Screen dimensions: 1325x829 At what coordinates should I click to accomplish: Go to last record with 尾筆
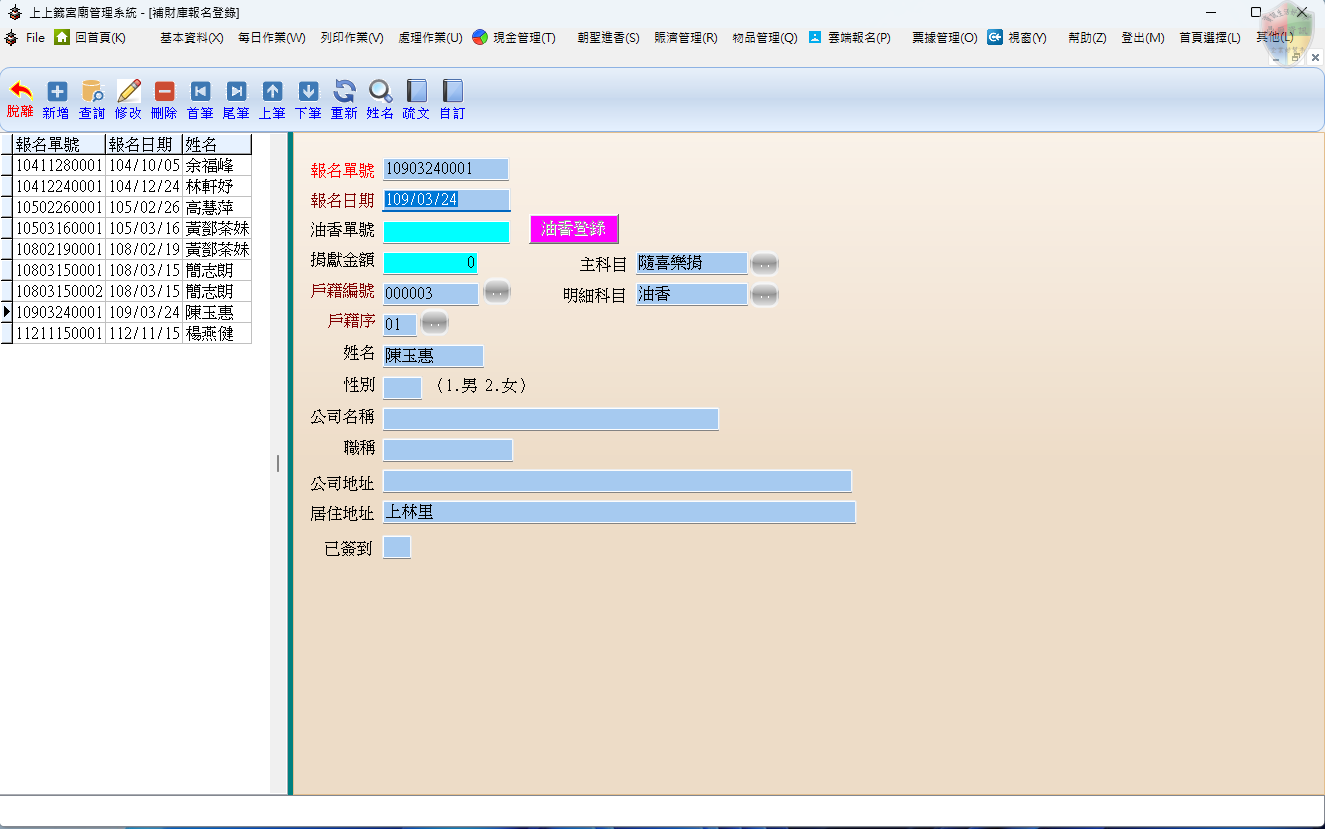pyautogui.click(x=236, y=98)
